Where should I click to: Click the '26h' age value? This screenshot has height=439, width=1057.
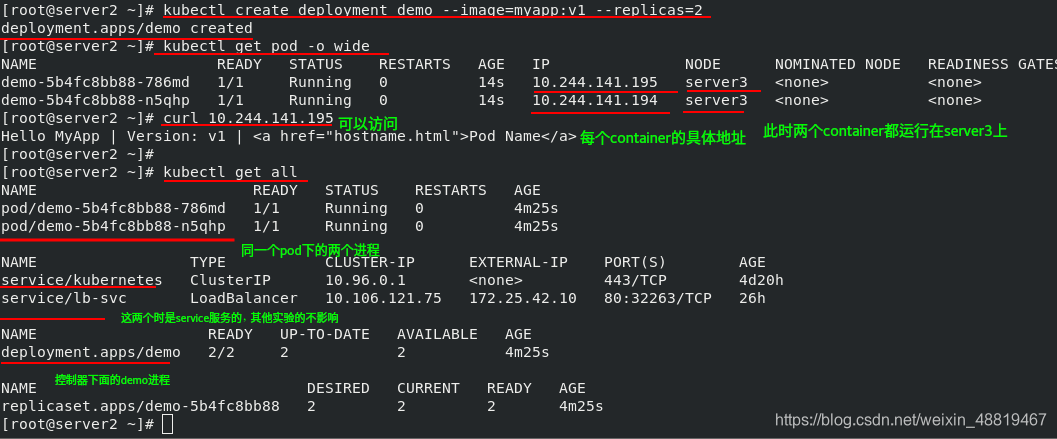coord(752,298)
